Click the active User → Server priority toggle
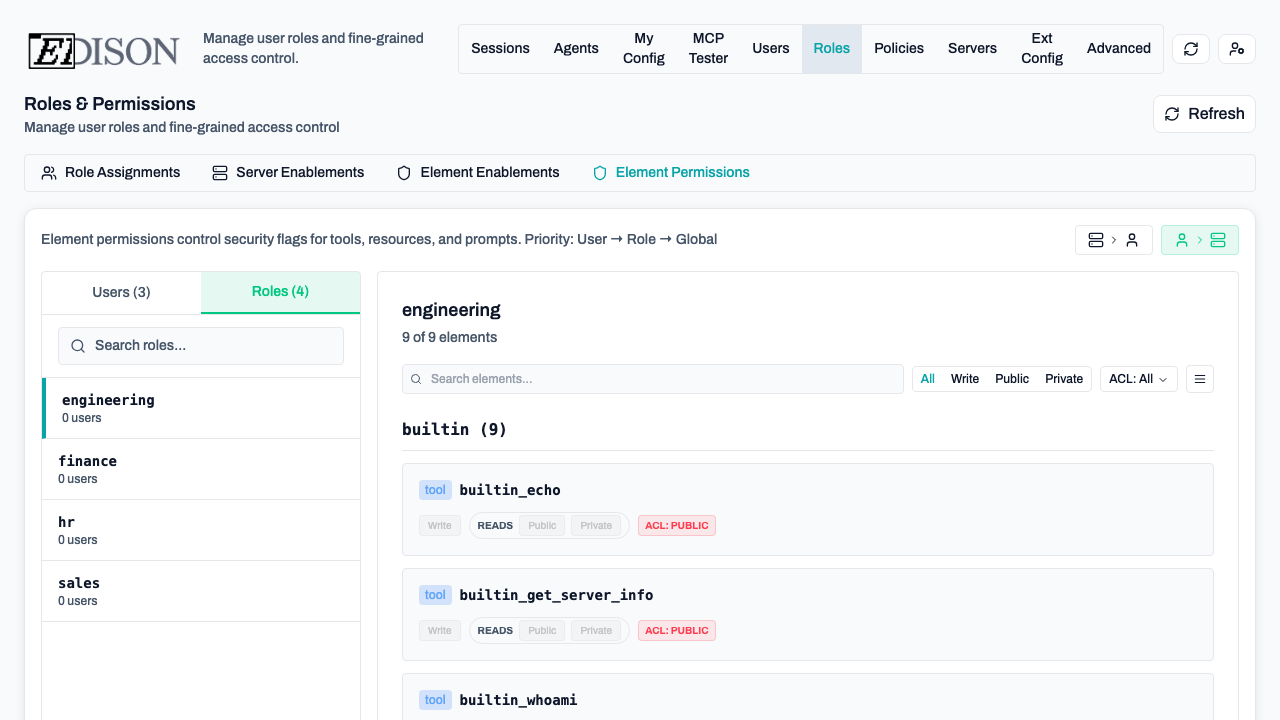This screenshot has height=720, width=1280. pyautogui.click(x=1200, y=240)
